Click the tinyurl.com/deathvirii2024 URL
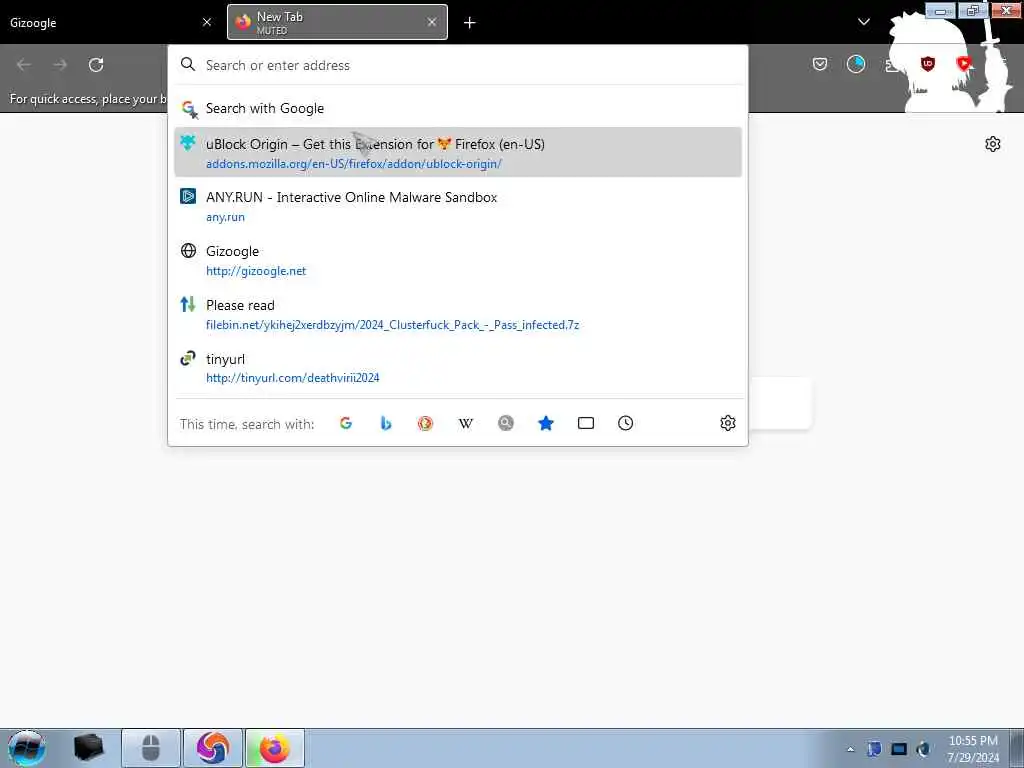 (x=293, y=377)
